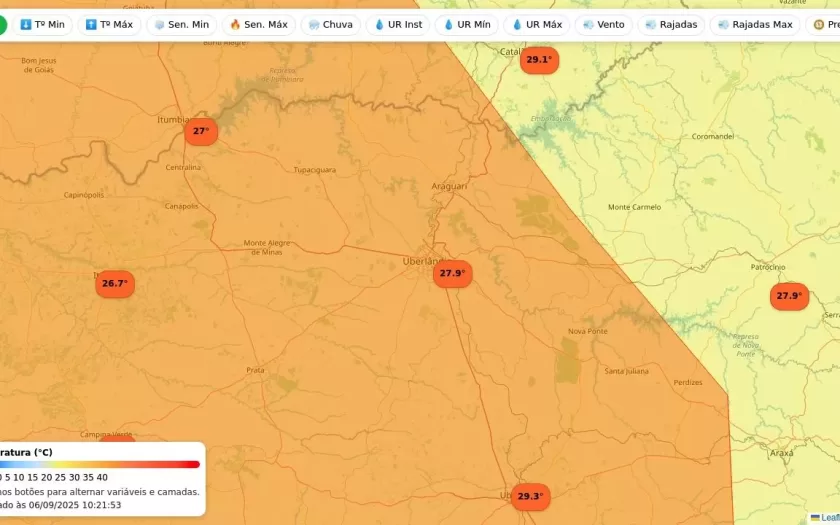The height and width of the screenshot is (525, 840).
Task: Click the temperature color gradient legend bar
Action: 100,464
